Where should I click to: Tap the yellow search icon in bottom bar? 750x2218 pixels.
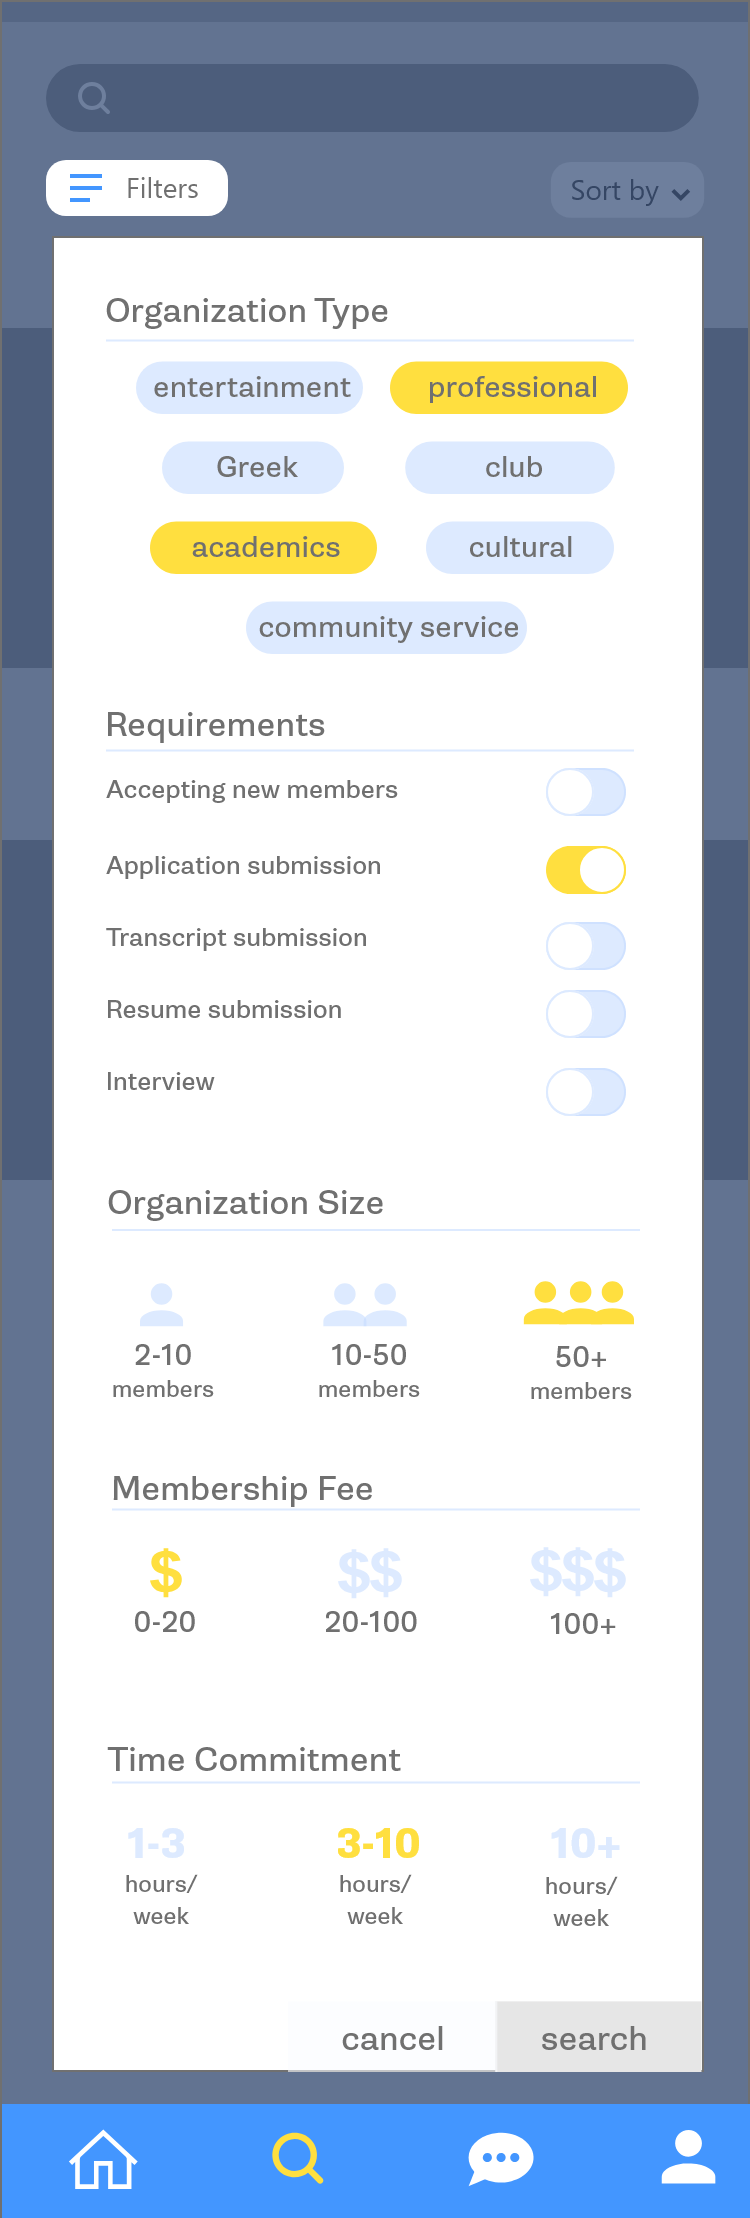click(298, 2158)
